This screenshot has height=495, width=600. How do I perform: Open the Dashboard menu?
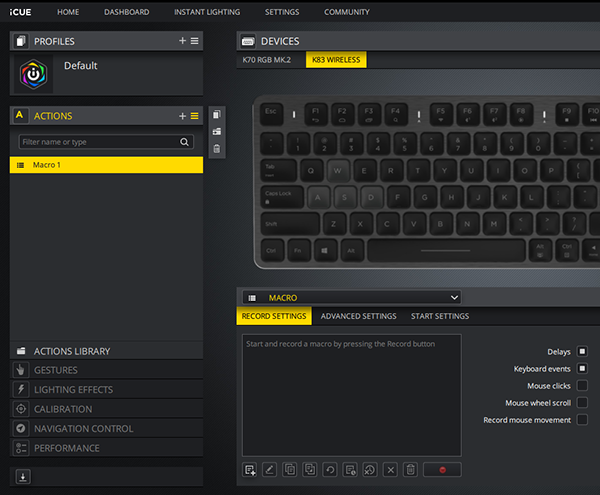pyautogui.click(x=126, y=12)
